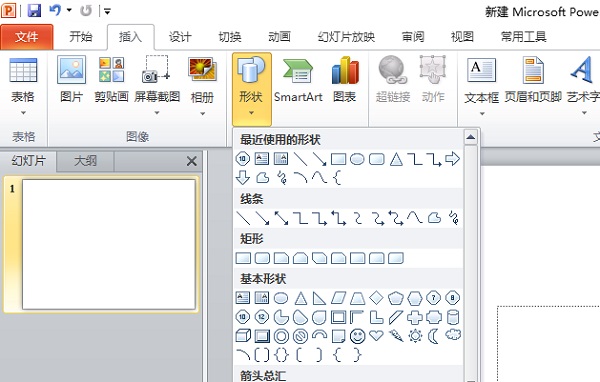
Task: Open the undo history dropdown arrow
Action: tap(69, 10)
